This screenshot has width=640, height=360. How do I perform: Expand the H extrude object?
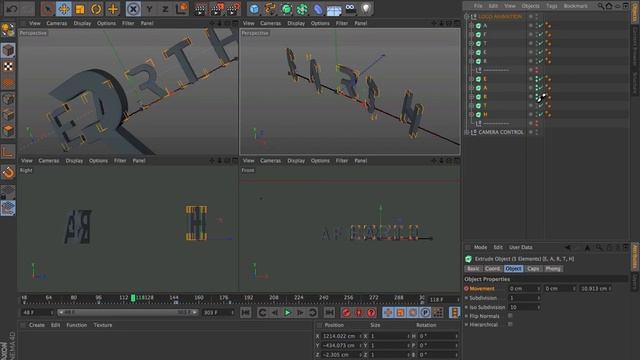[471, 114]
